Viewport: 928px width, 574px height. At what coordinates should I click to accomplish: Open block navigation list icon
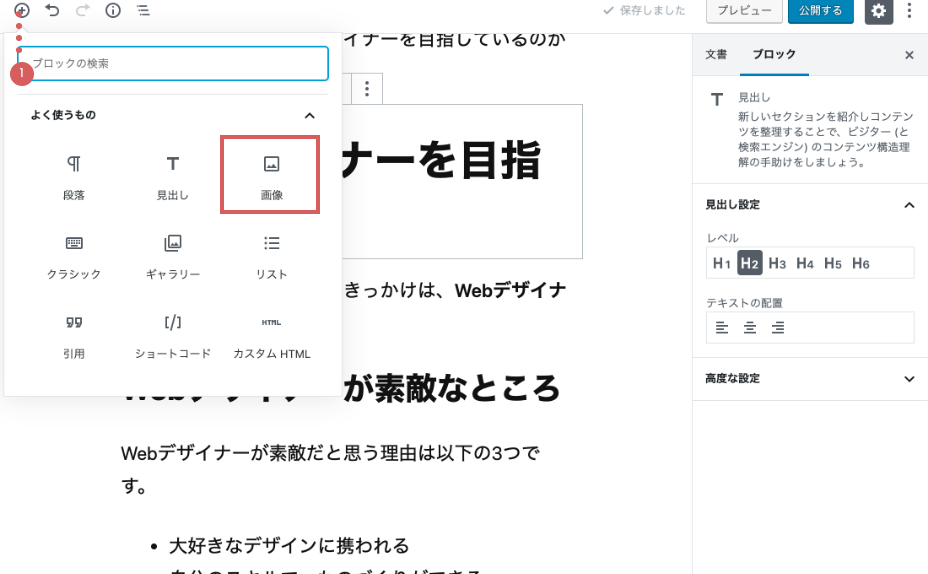coord(143,11)
